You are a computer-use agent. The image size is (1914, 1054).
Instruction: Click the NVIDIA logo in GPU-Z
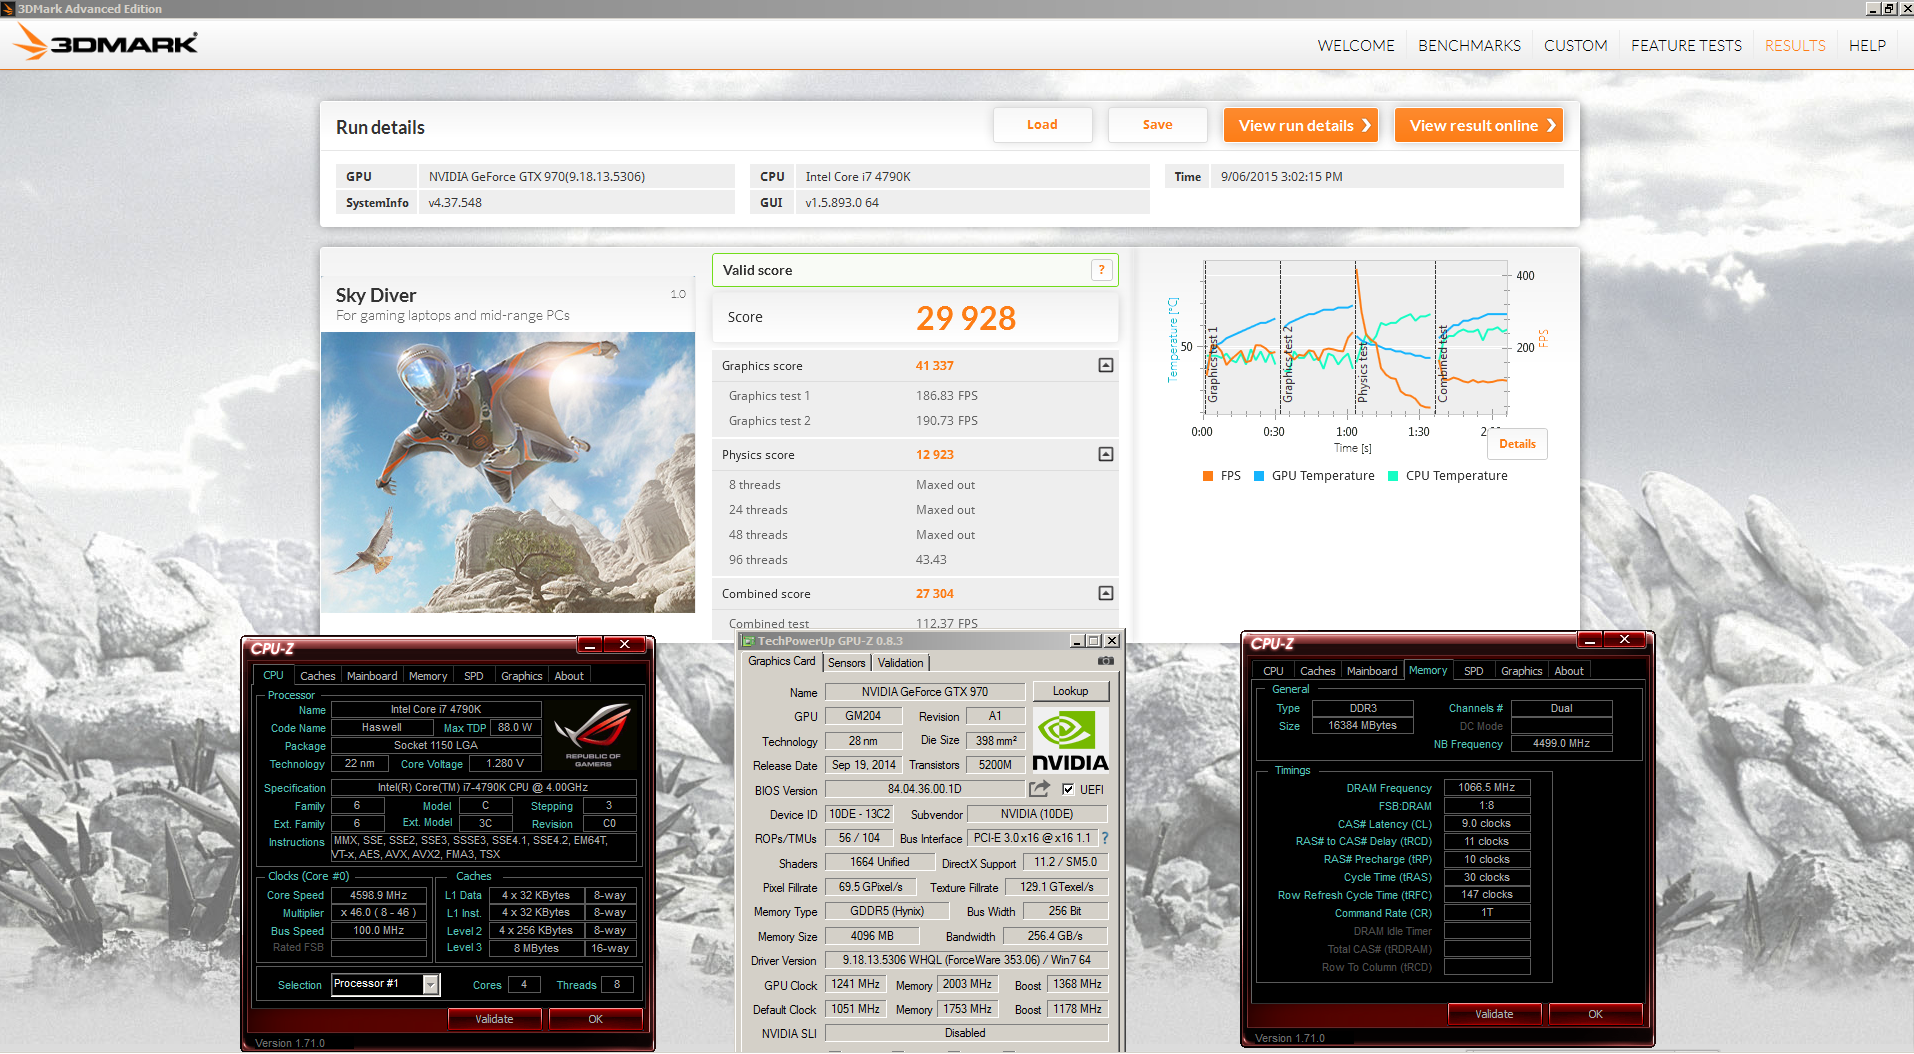coord(1070,741)
